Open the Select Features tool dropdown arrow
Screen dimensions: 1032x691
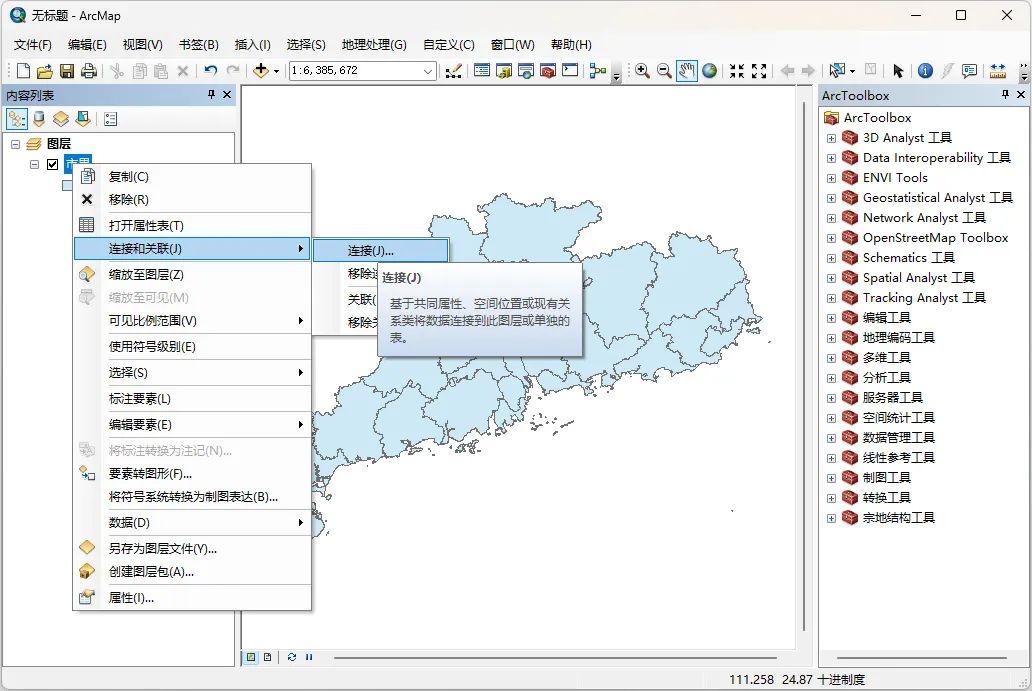852,71
